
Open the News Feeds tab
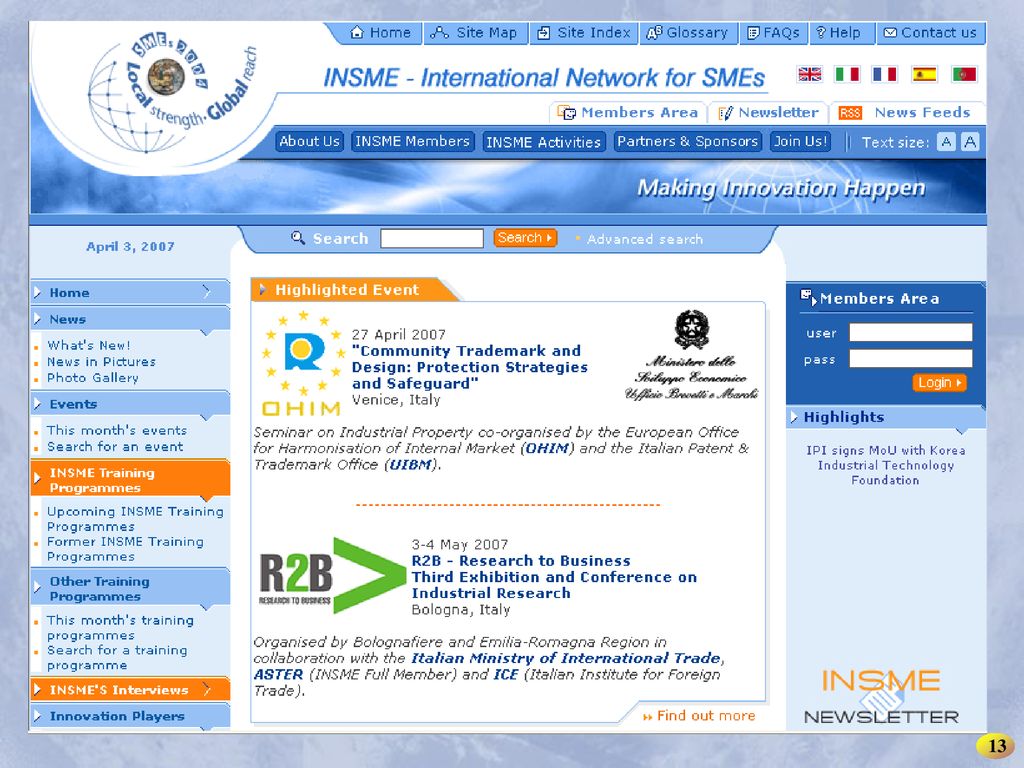click(x=905, y=113)
